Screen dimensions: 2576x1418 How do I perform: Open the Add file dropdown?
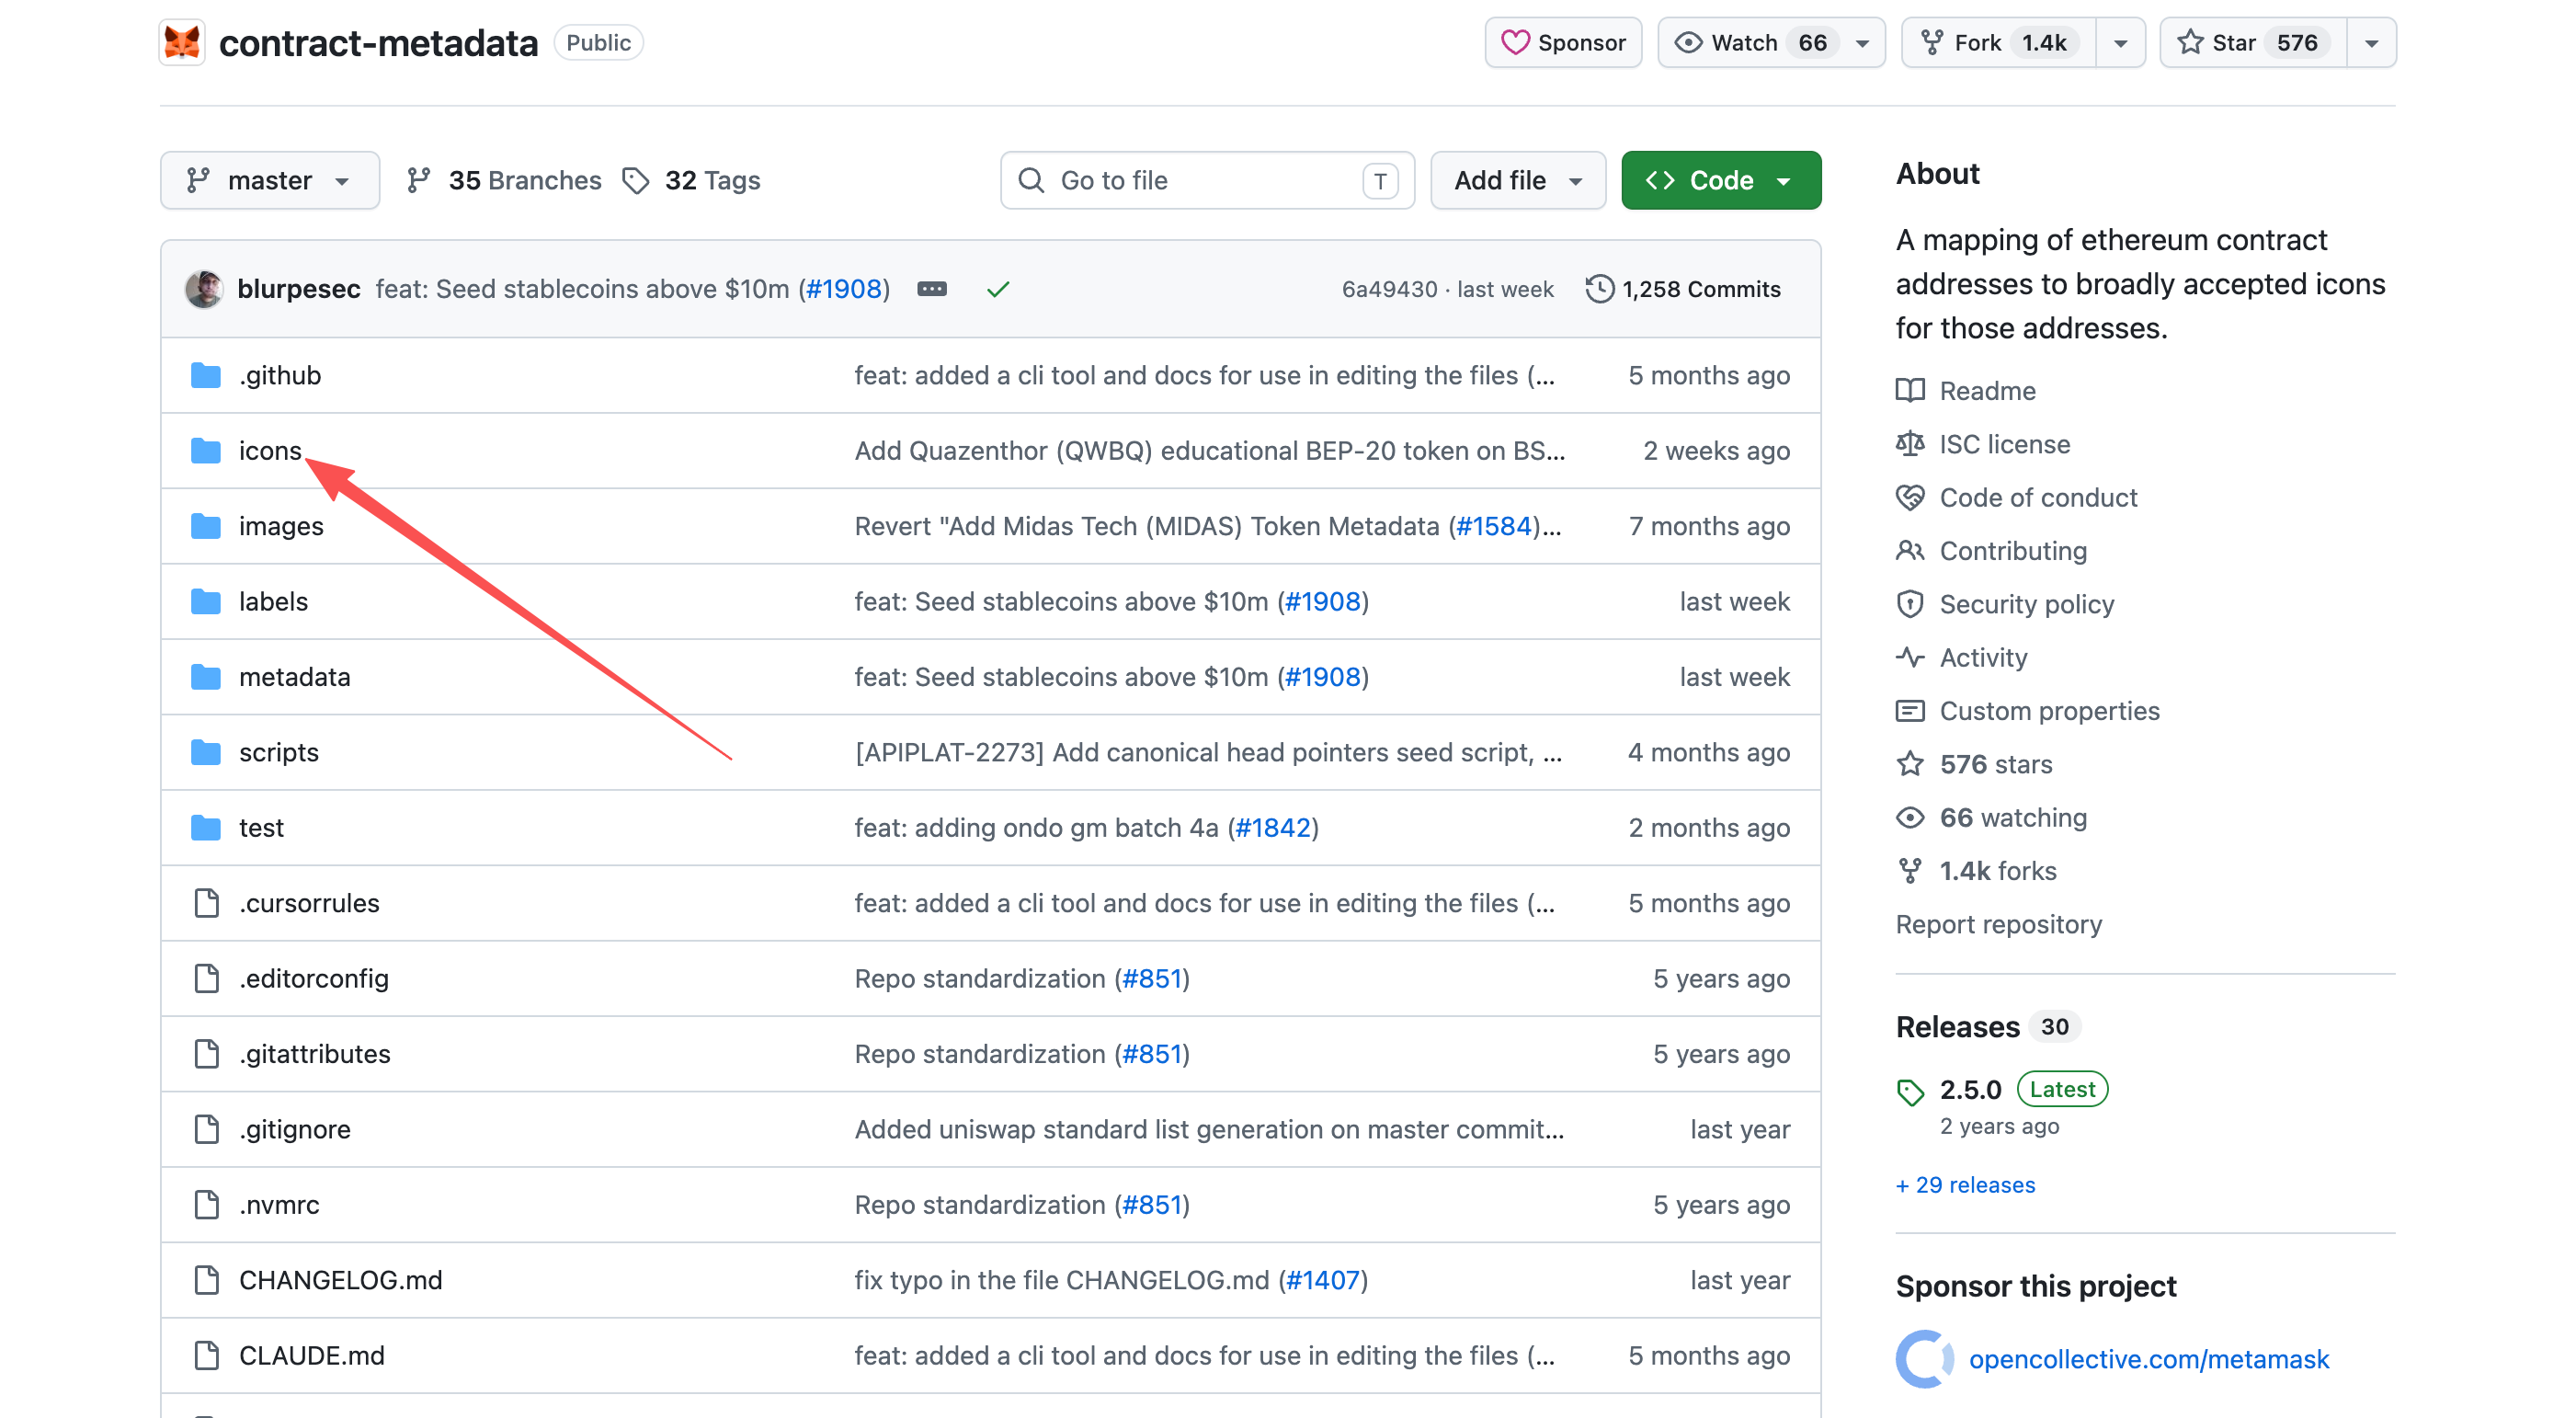pos(1518,180)
